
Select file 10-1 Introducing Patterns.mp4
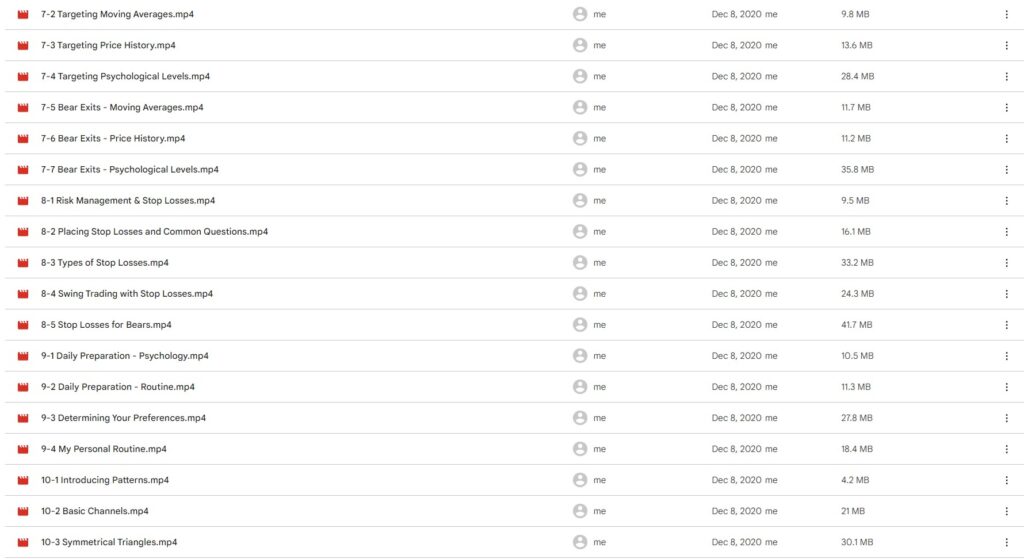pos(105,480)
